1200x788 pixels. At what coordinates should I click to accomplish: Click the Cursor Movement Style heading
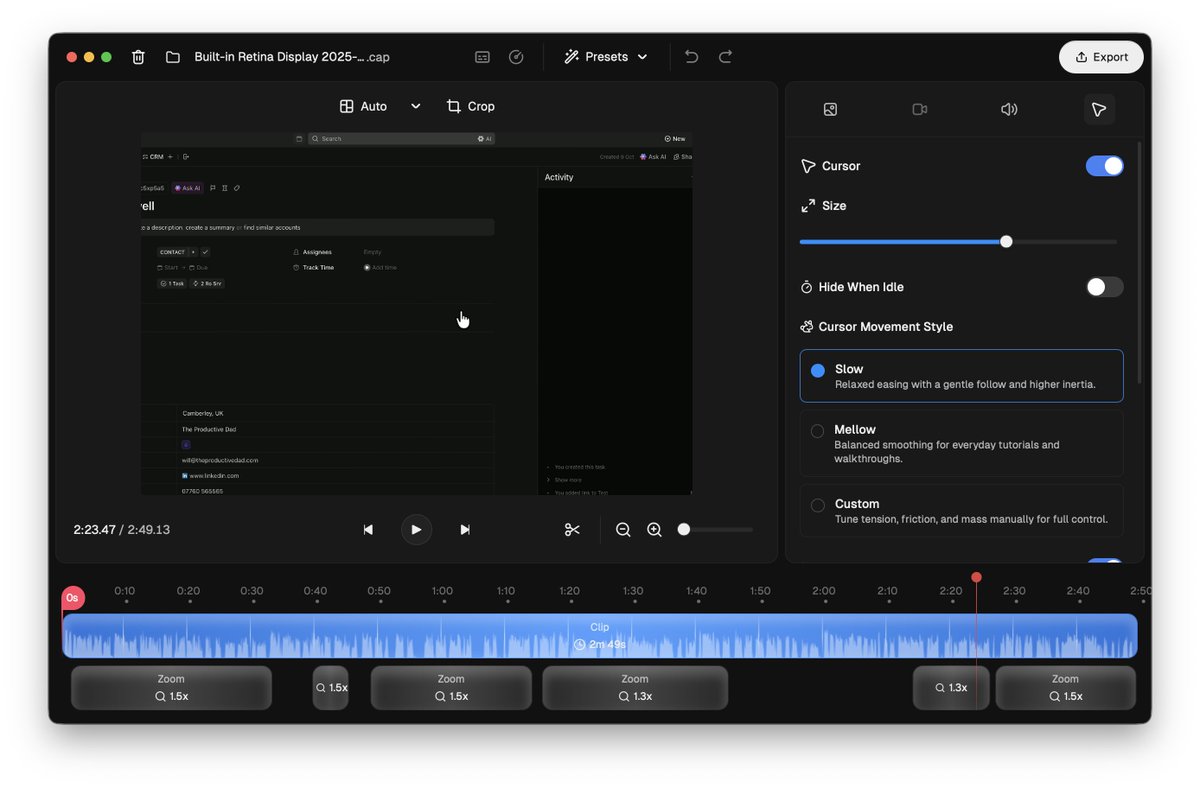pos(886,327)
